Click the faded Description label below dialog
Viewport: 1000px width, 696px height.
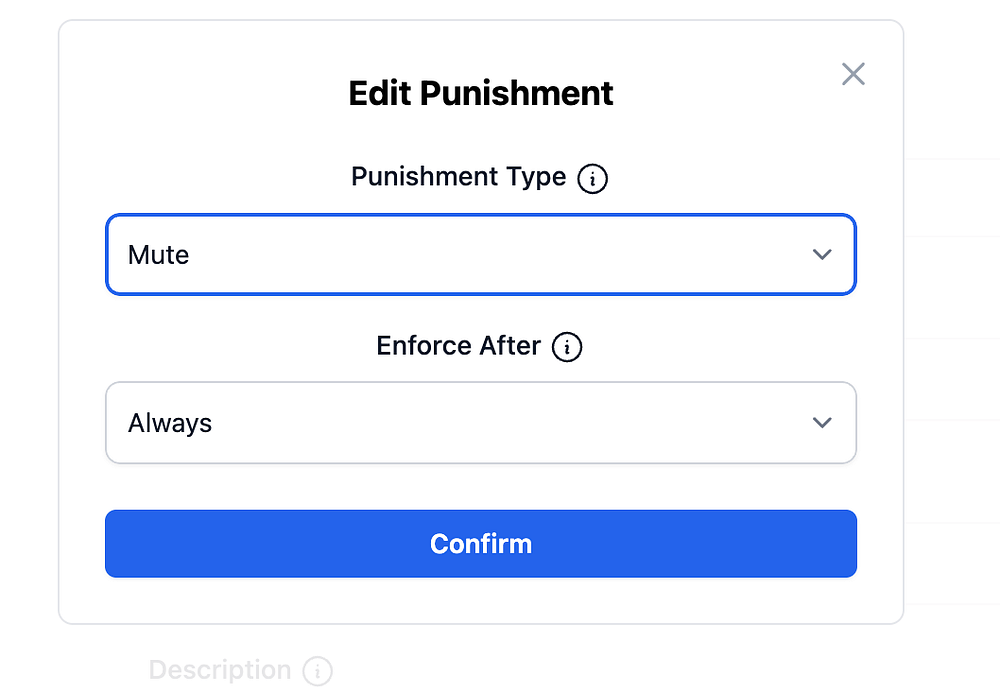click(x=220, y=670)
